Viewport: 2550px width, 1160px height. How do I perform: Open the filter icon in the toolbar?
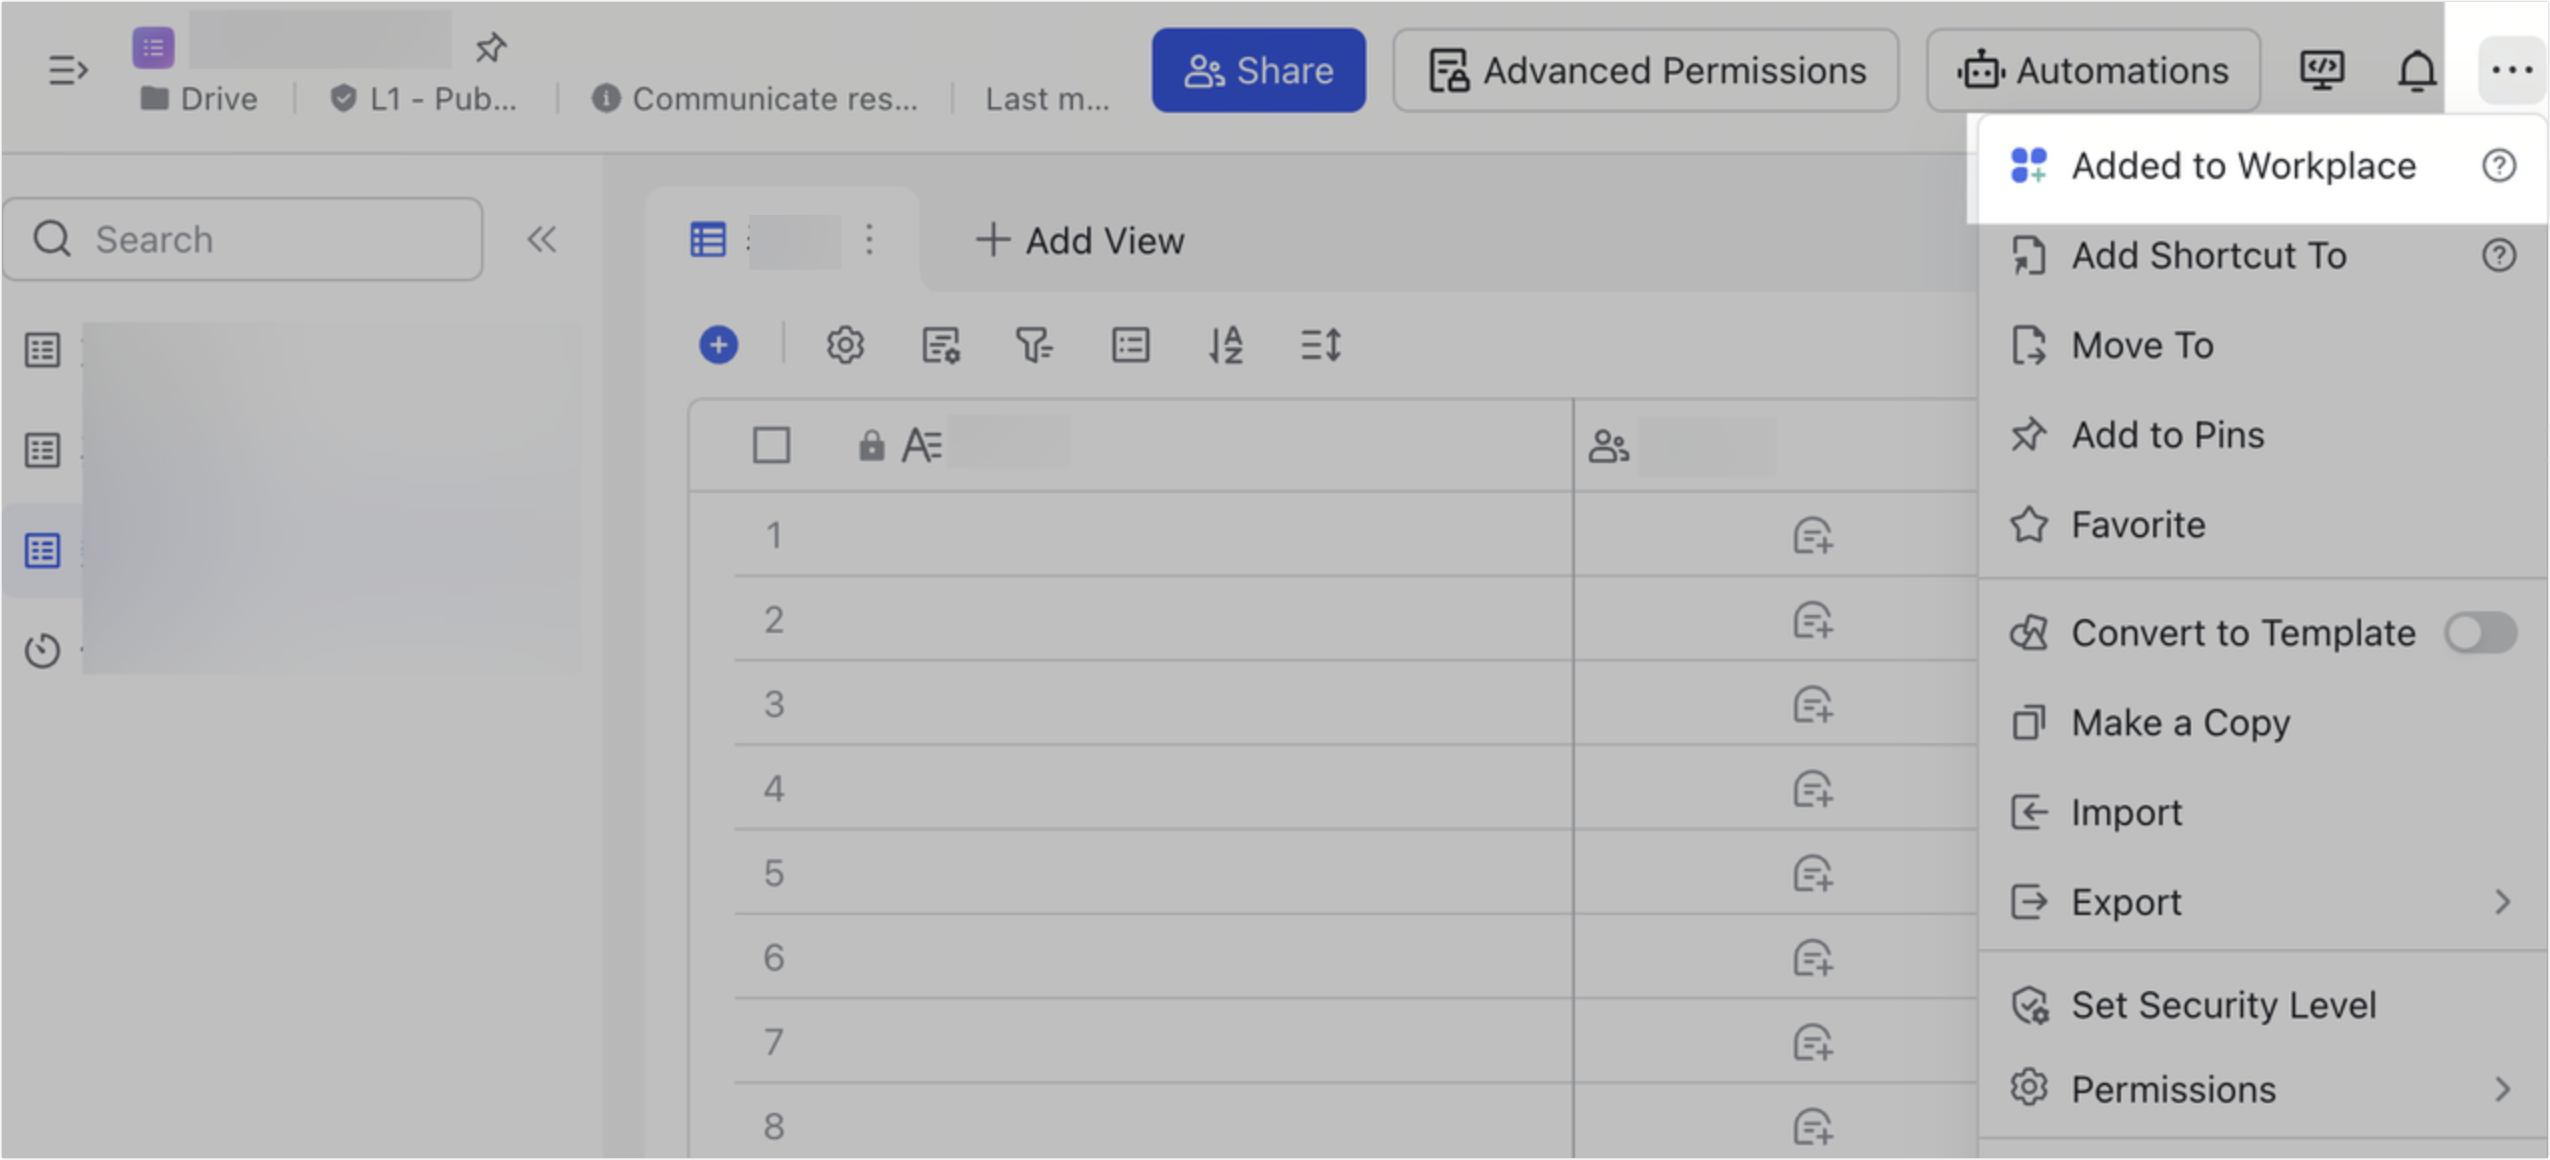tap(1035, 345)
